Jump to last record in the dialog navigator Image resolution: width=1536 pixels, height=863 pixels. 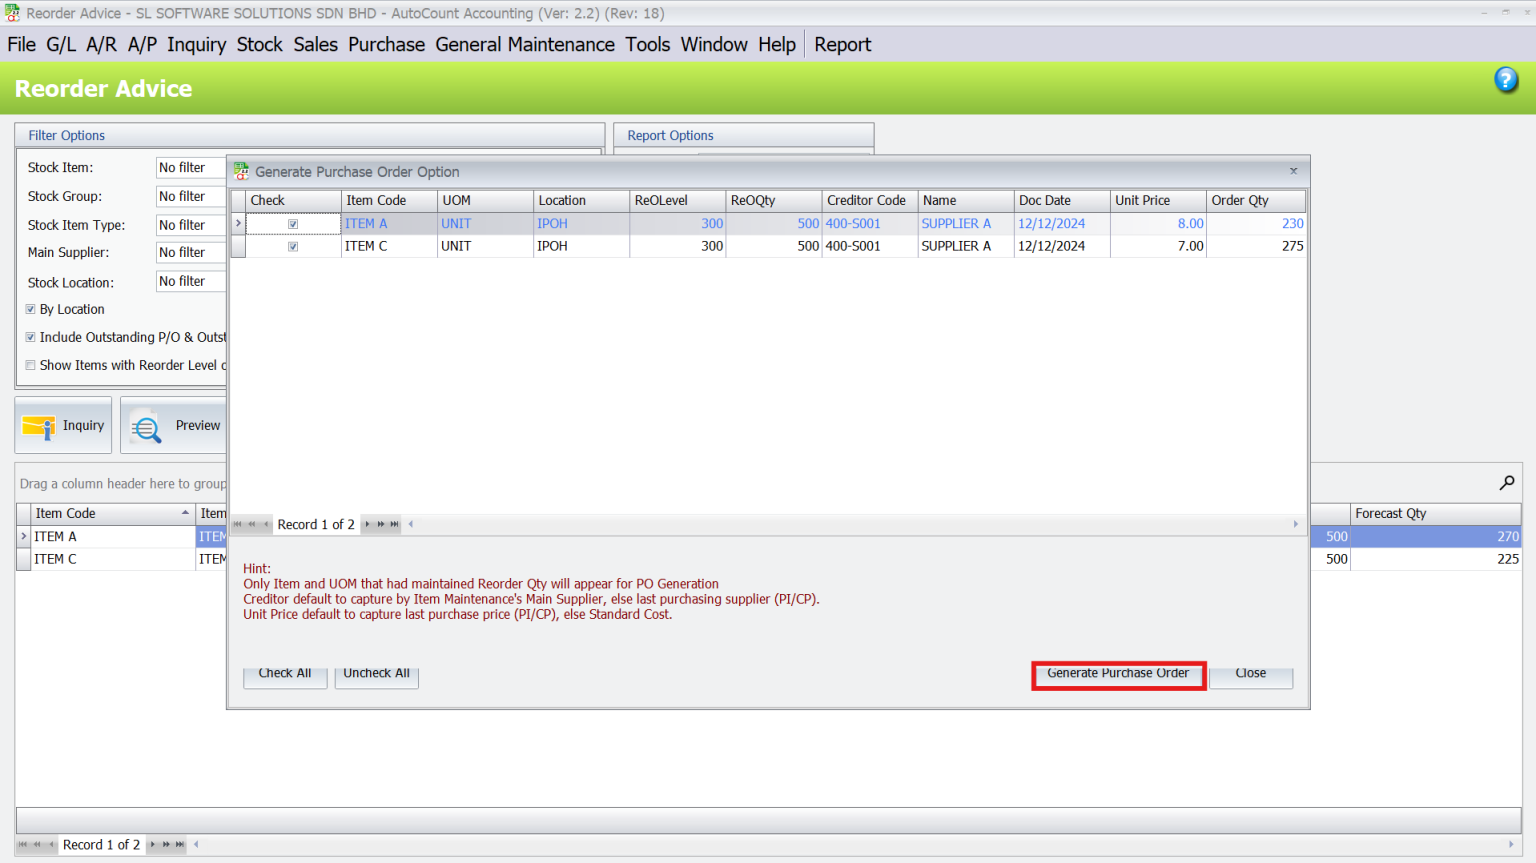394,524
